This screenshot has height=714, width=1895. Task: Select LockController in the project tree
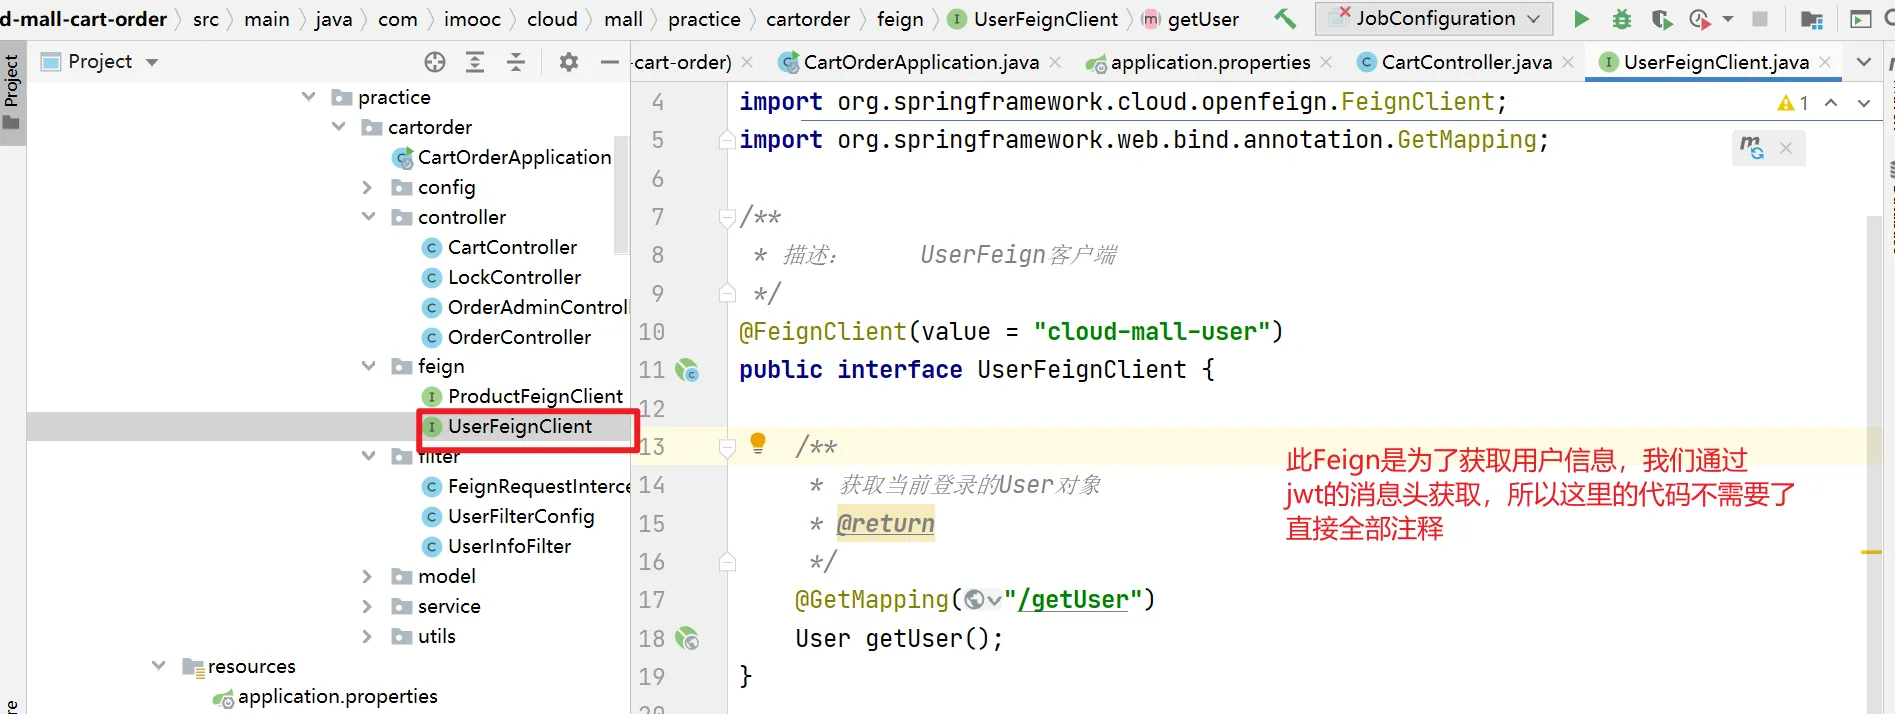(x=514, y=277)
